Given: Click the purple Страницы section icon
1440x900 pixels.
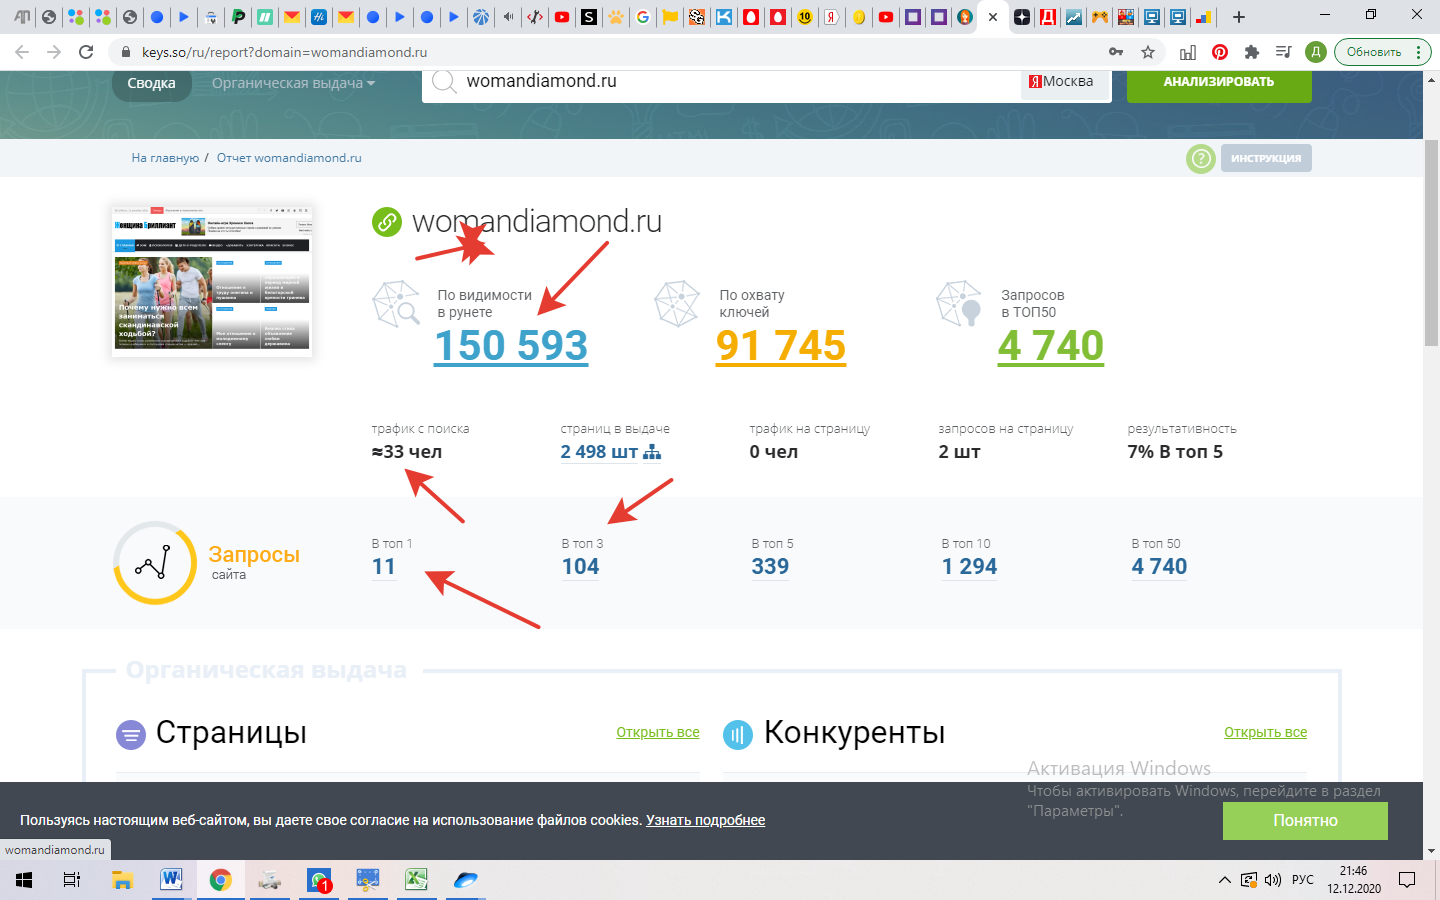Looking at the screenshot, I should (131, 735).
